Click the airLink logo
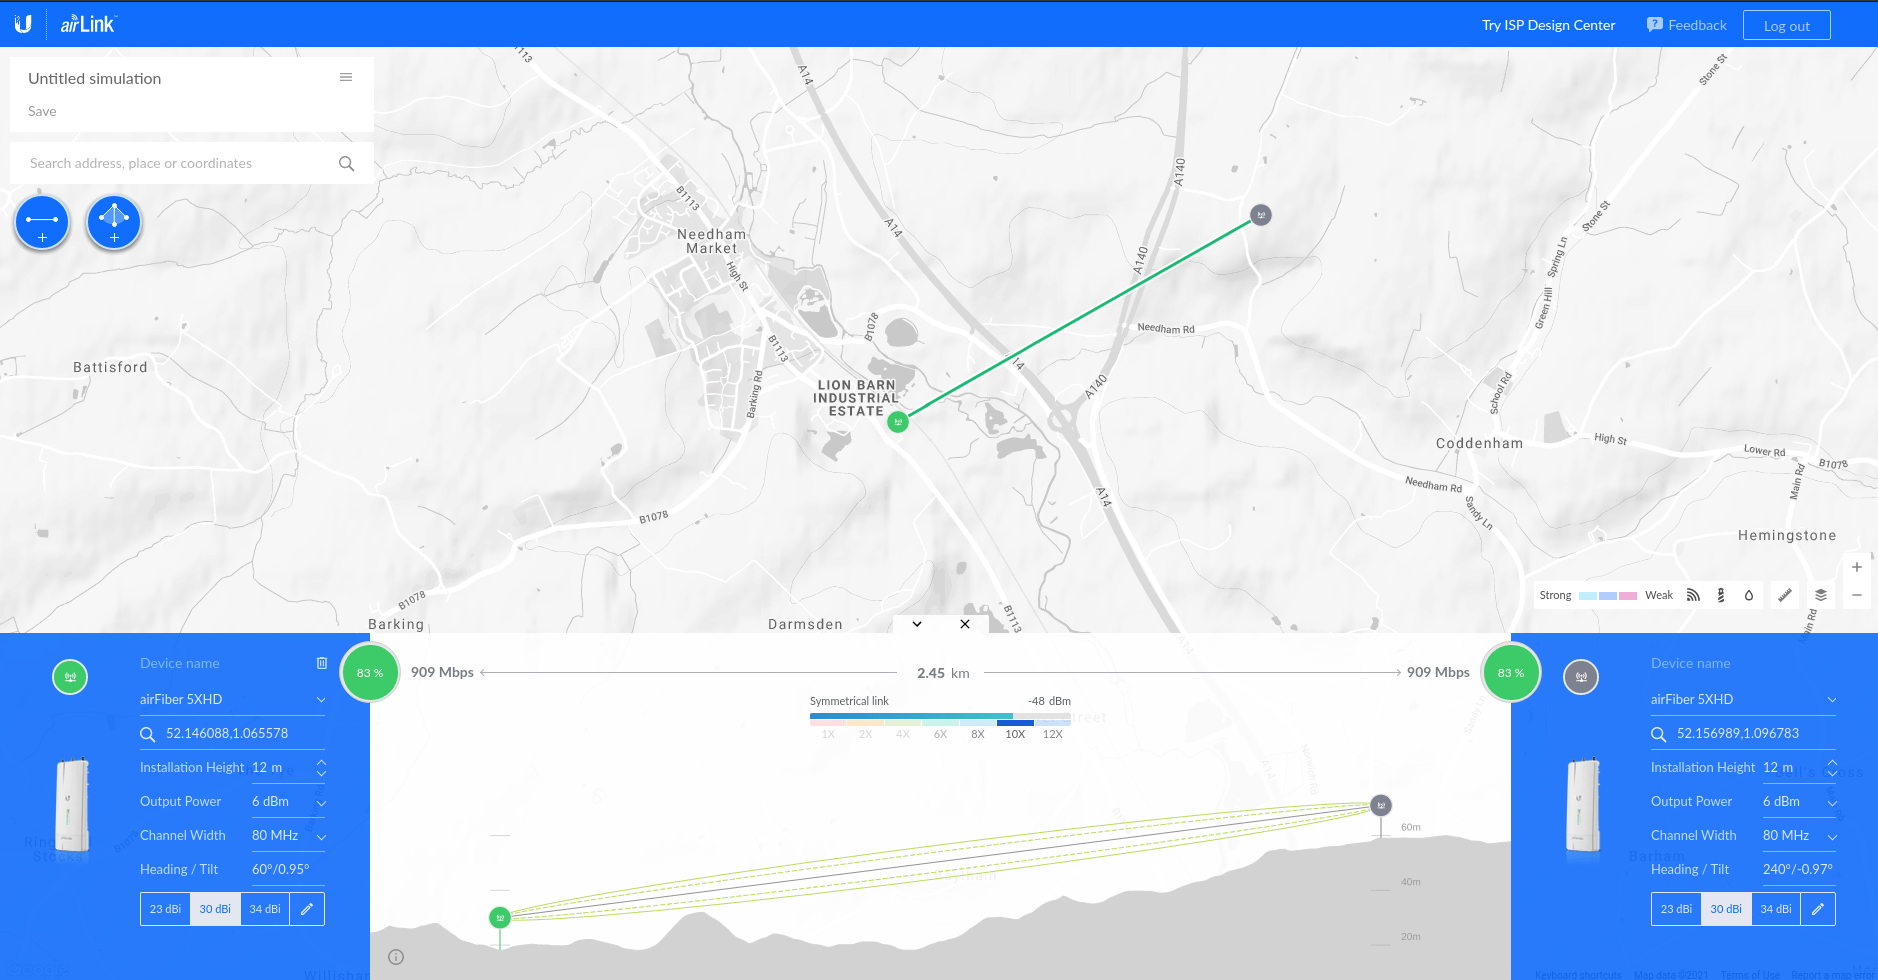The width and height of the screenshot is (1878, 980). click(x=89, y=24)
